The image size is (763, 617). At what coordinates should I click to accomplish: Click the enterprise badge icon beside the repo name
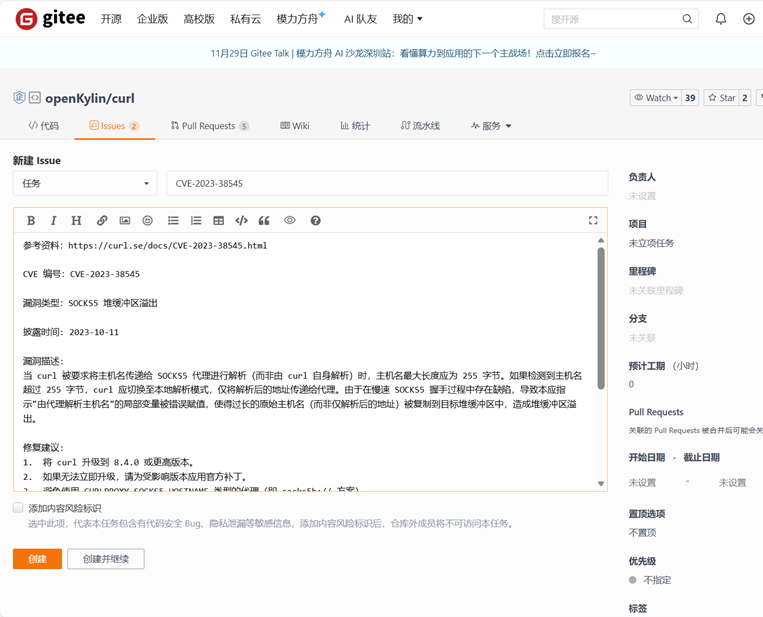pos(19,98)
